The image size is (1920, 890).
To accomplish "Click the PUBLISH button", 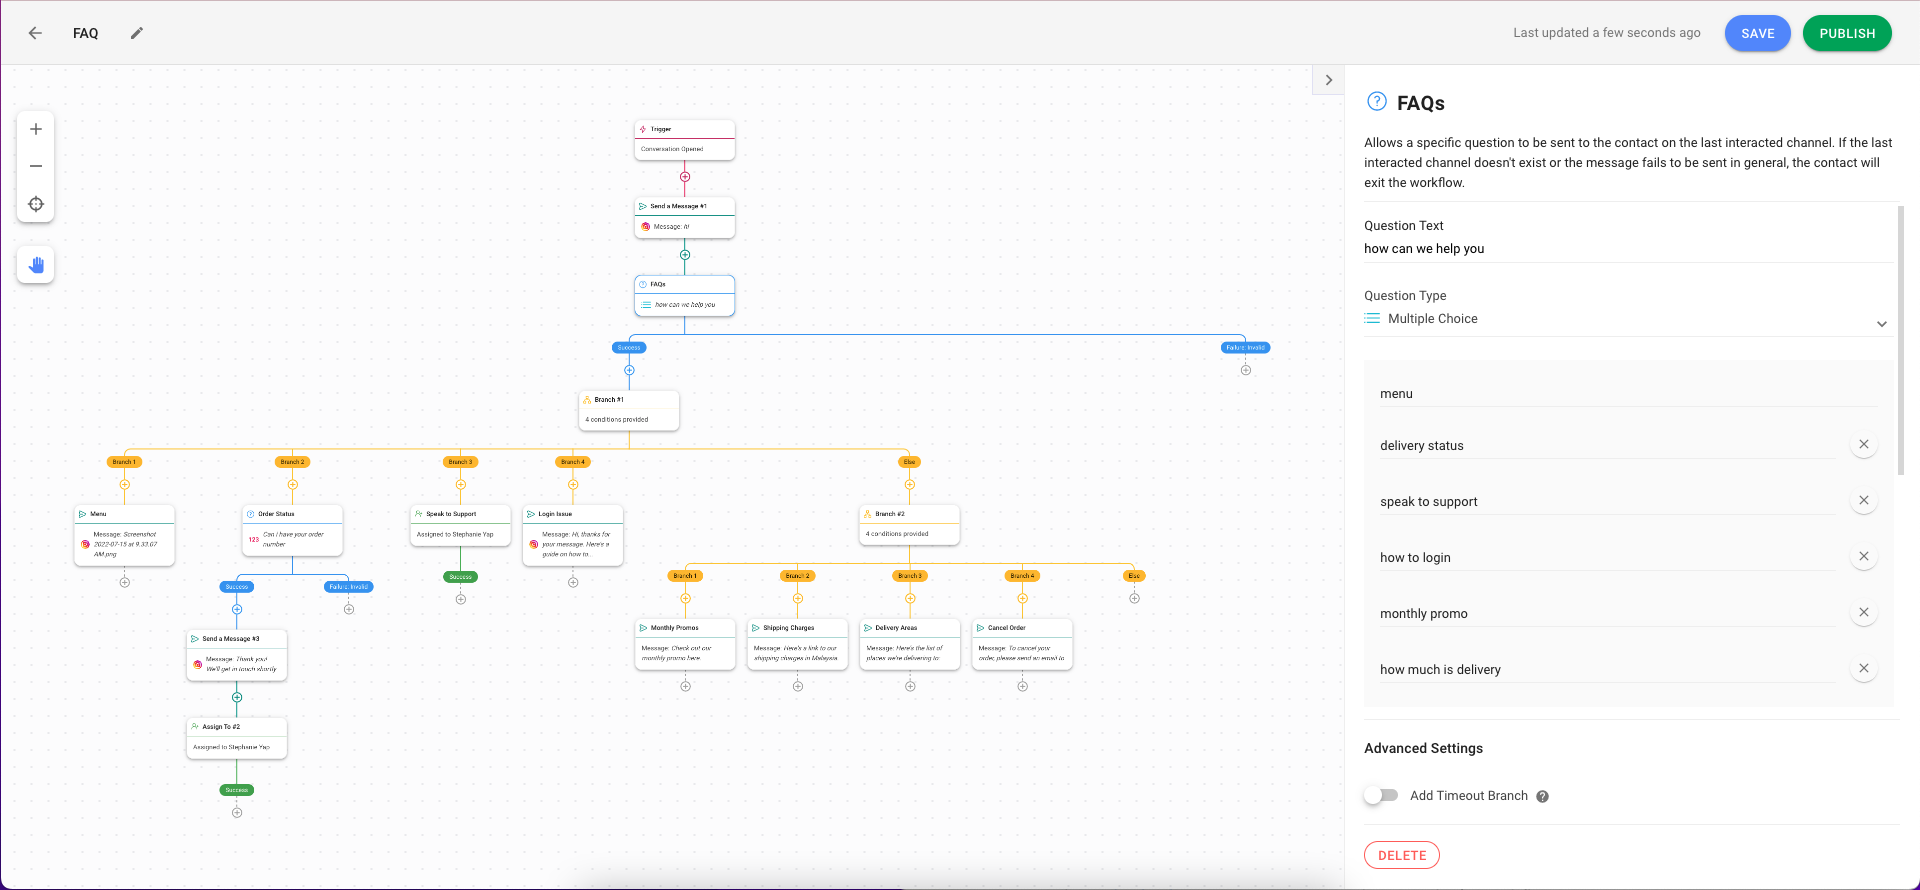I will [1847, 33].
